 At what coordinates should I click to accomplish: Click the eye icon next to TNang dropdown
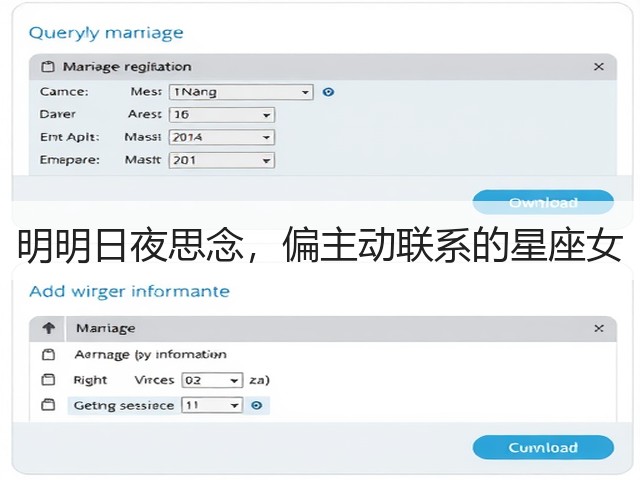(x=328, y=92)
